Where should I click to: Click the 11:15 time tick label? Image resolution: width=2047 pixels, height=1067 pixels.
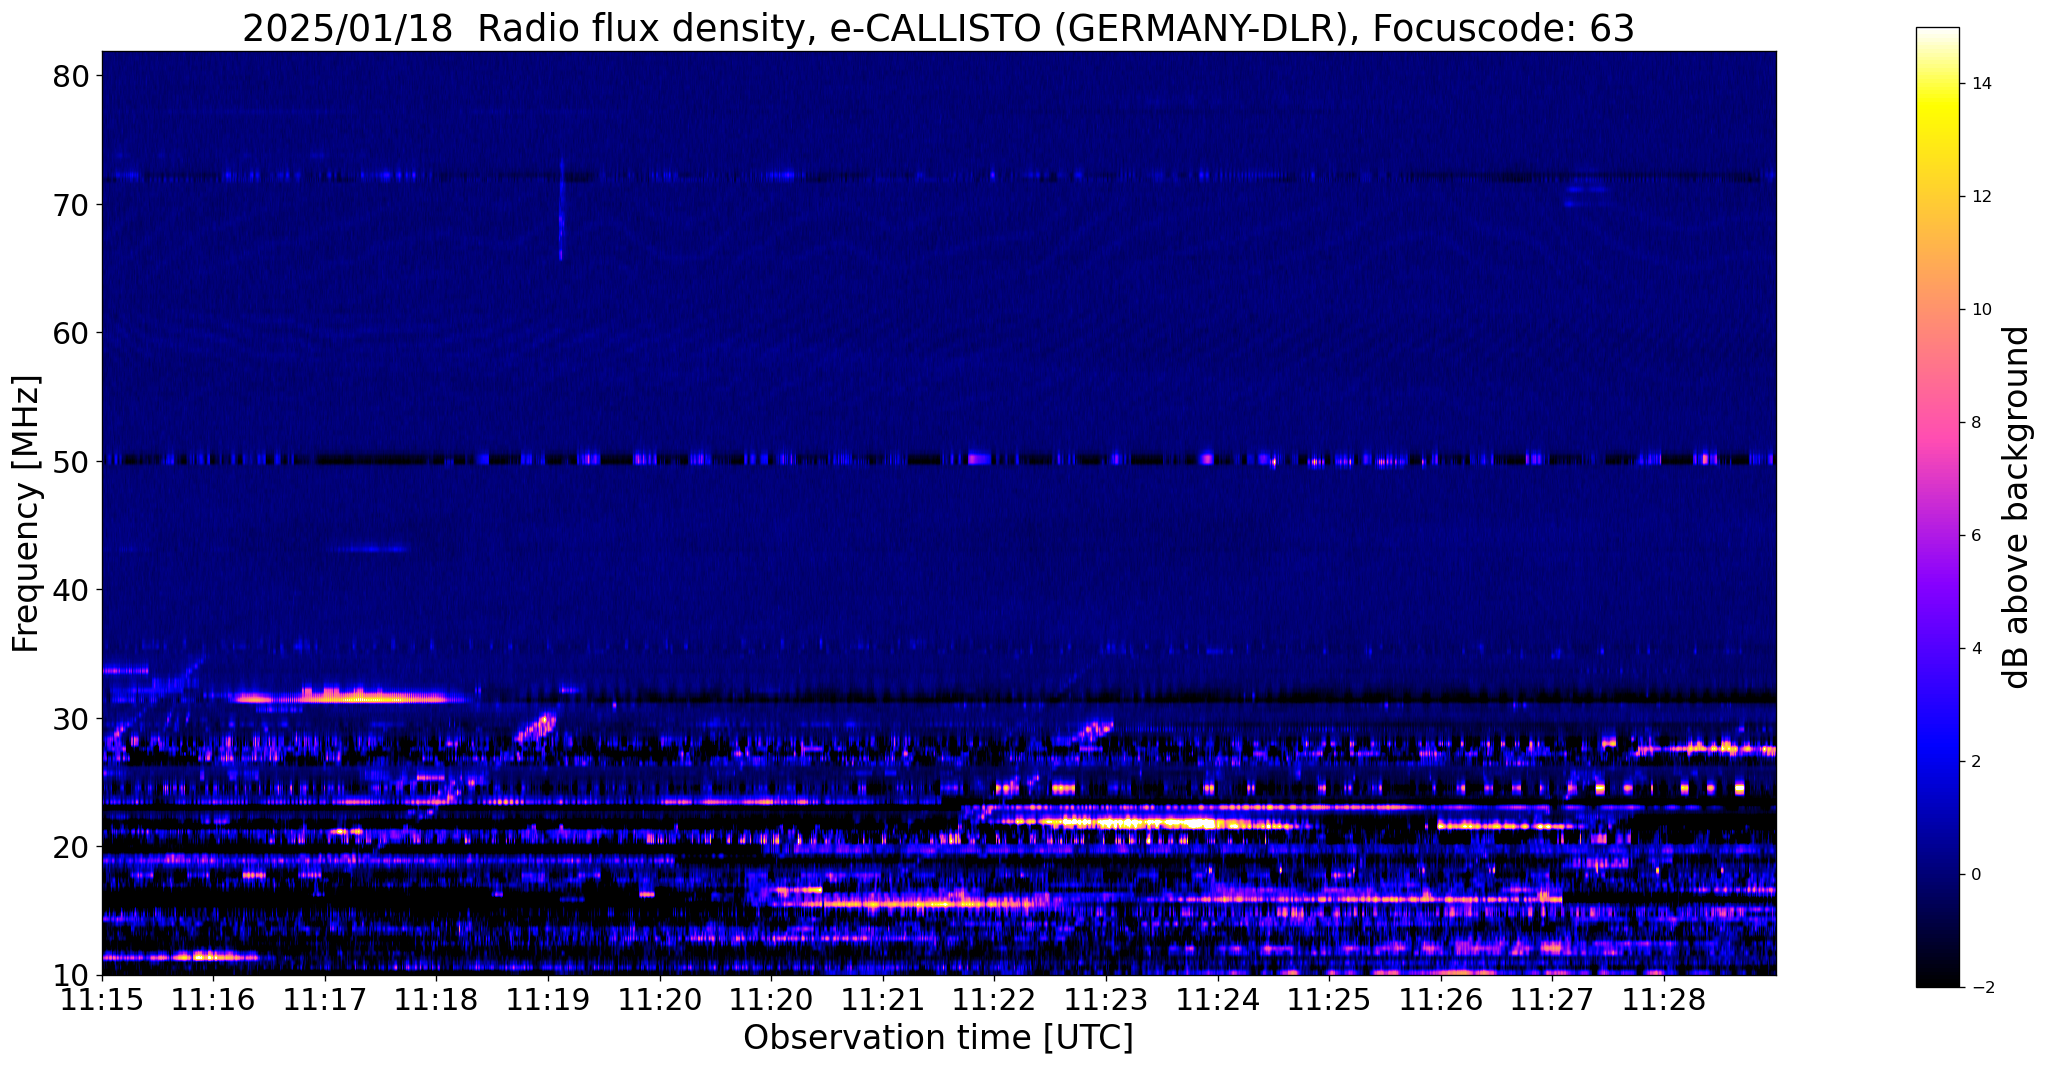pyautogui.click(x=102, y=1001)
